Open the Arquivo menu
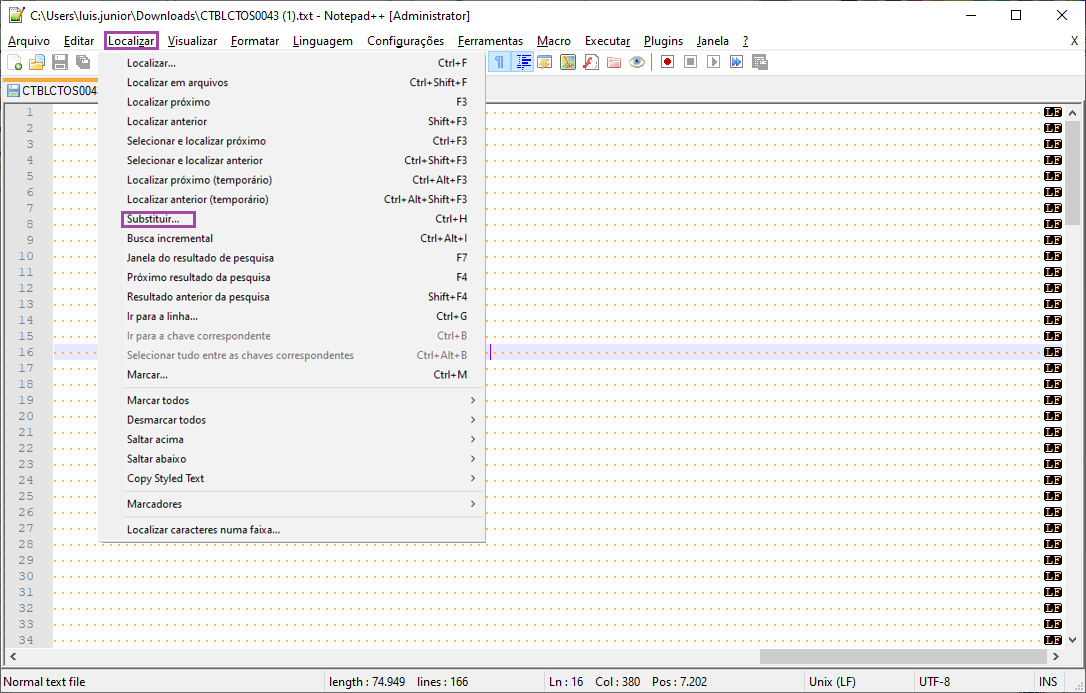Viewport: 1086px width, 693px height. coord(29,41)
